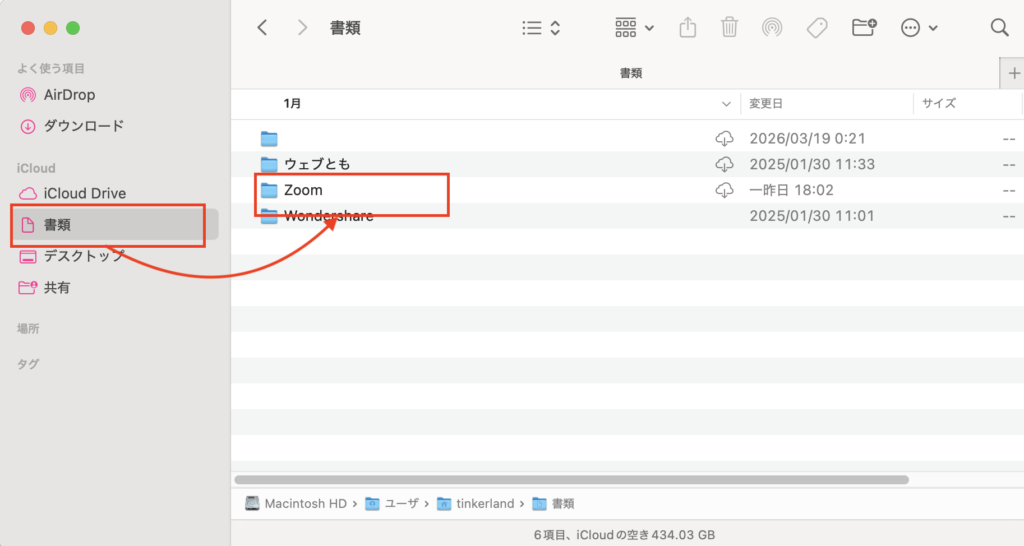Open the group-by grid dropdown
Viewport: 1024px width, 546px height.
click(634, 28)
